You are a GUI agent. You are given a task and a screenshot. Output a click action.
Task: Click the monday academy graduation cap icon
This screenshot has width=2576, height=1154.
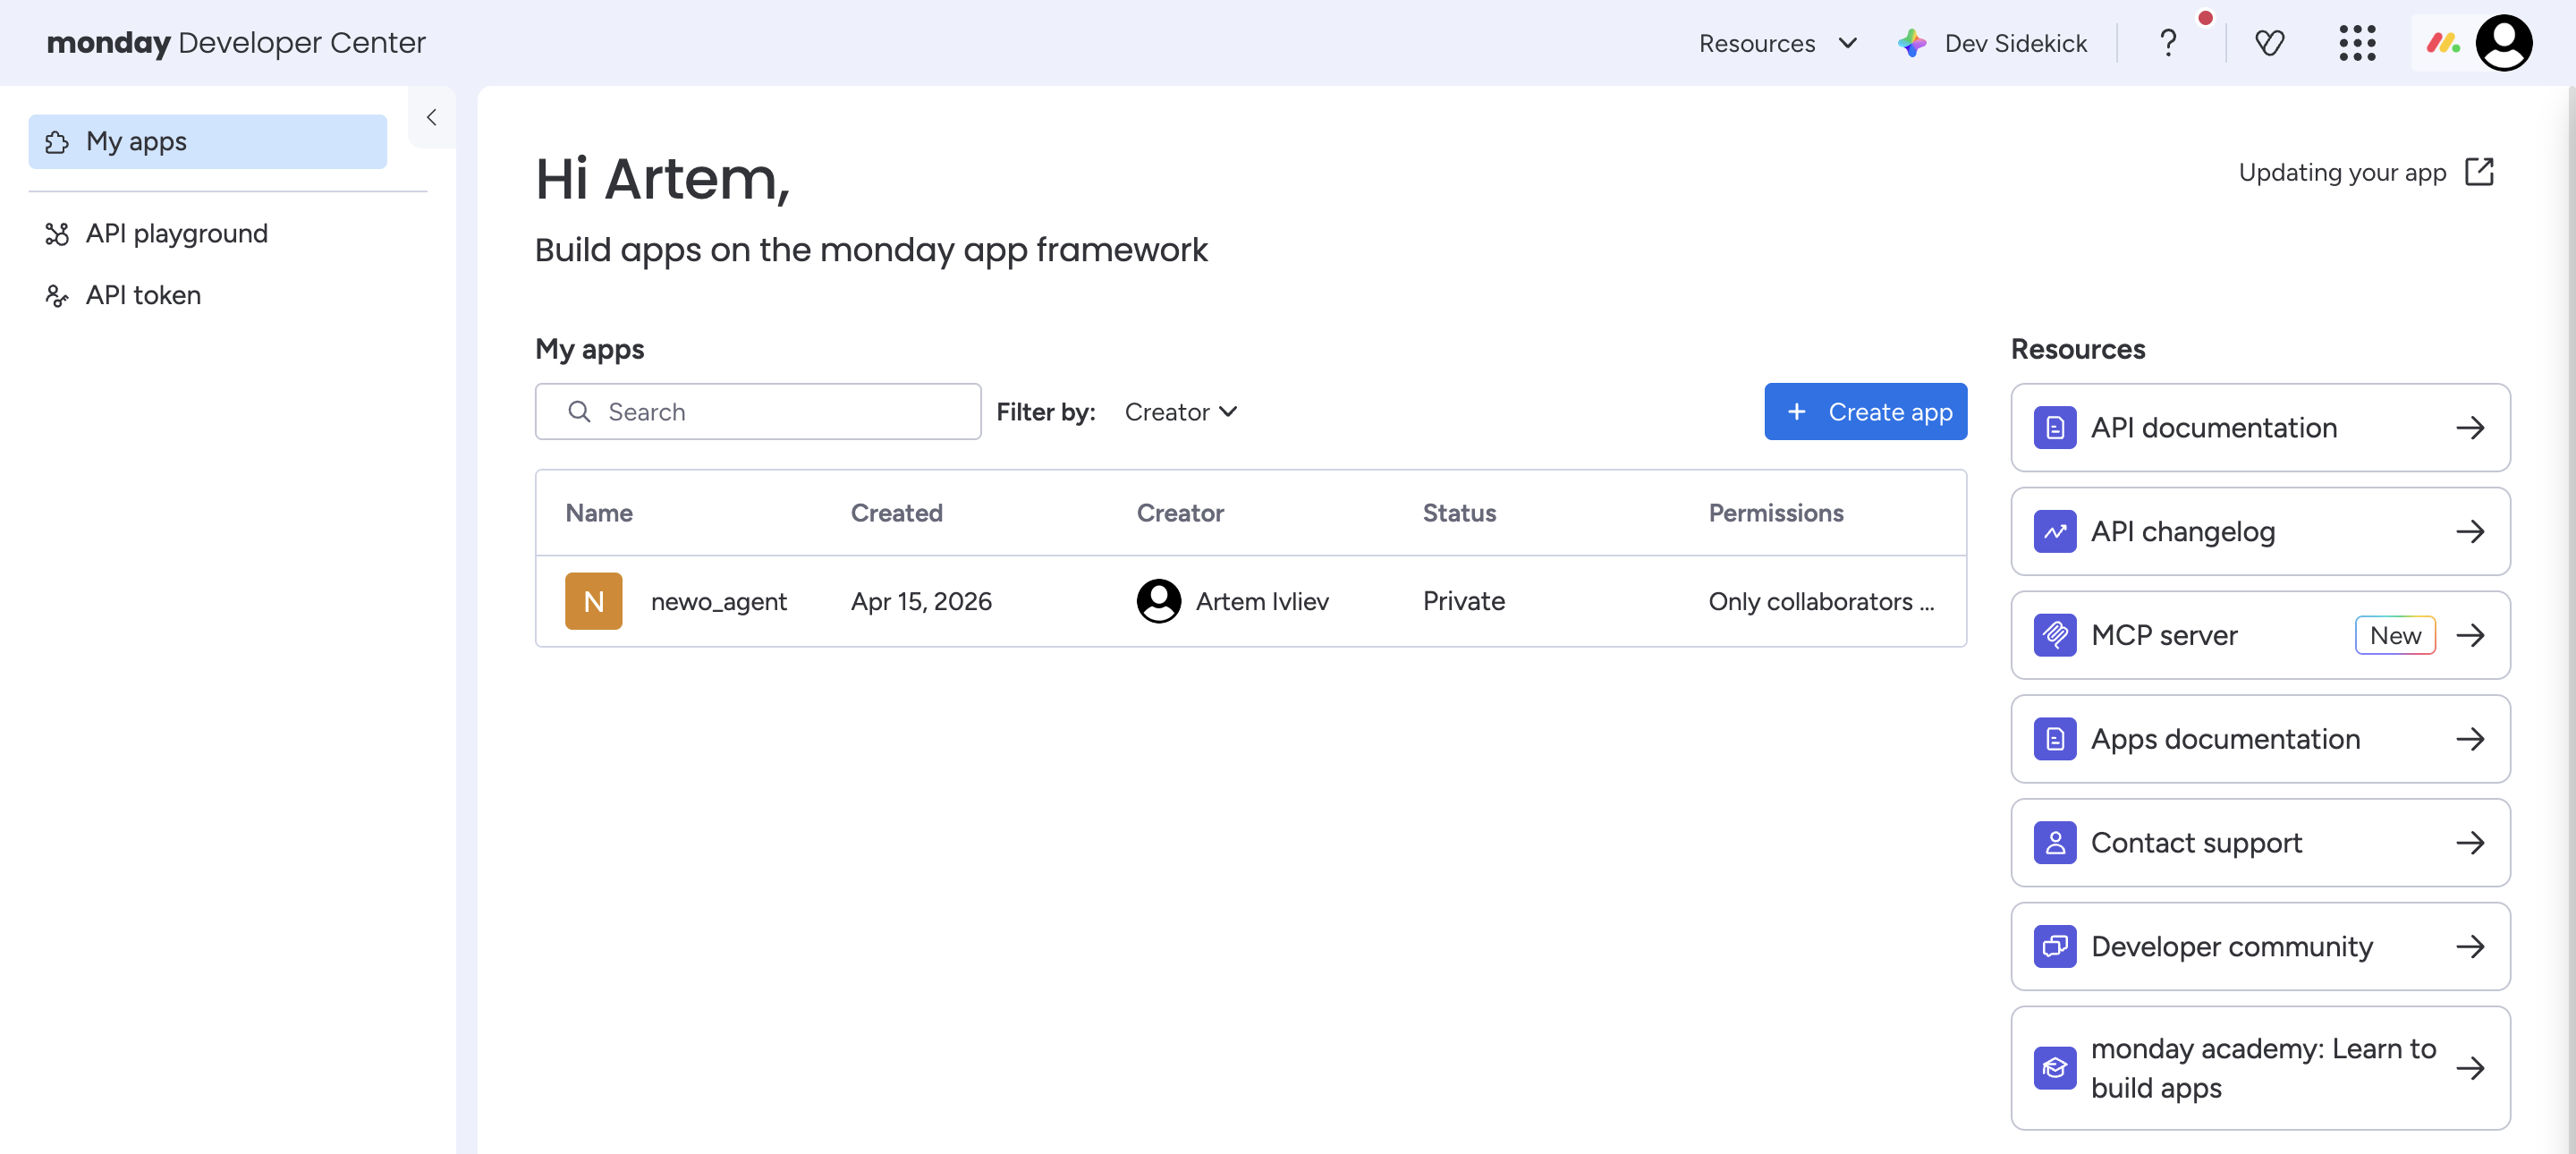[2055, 1068]
